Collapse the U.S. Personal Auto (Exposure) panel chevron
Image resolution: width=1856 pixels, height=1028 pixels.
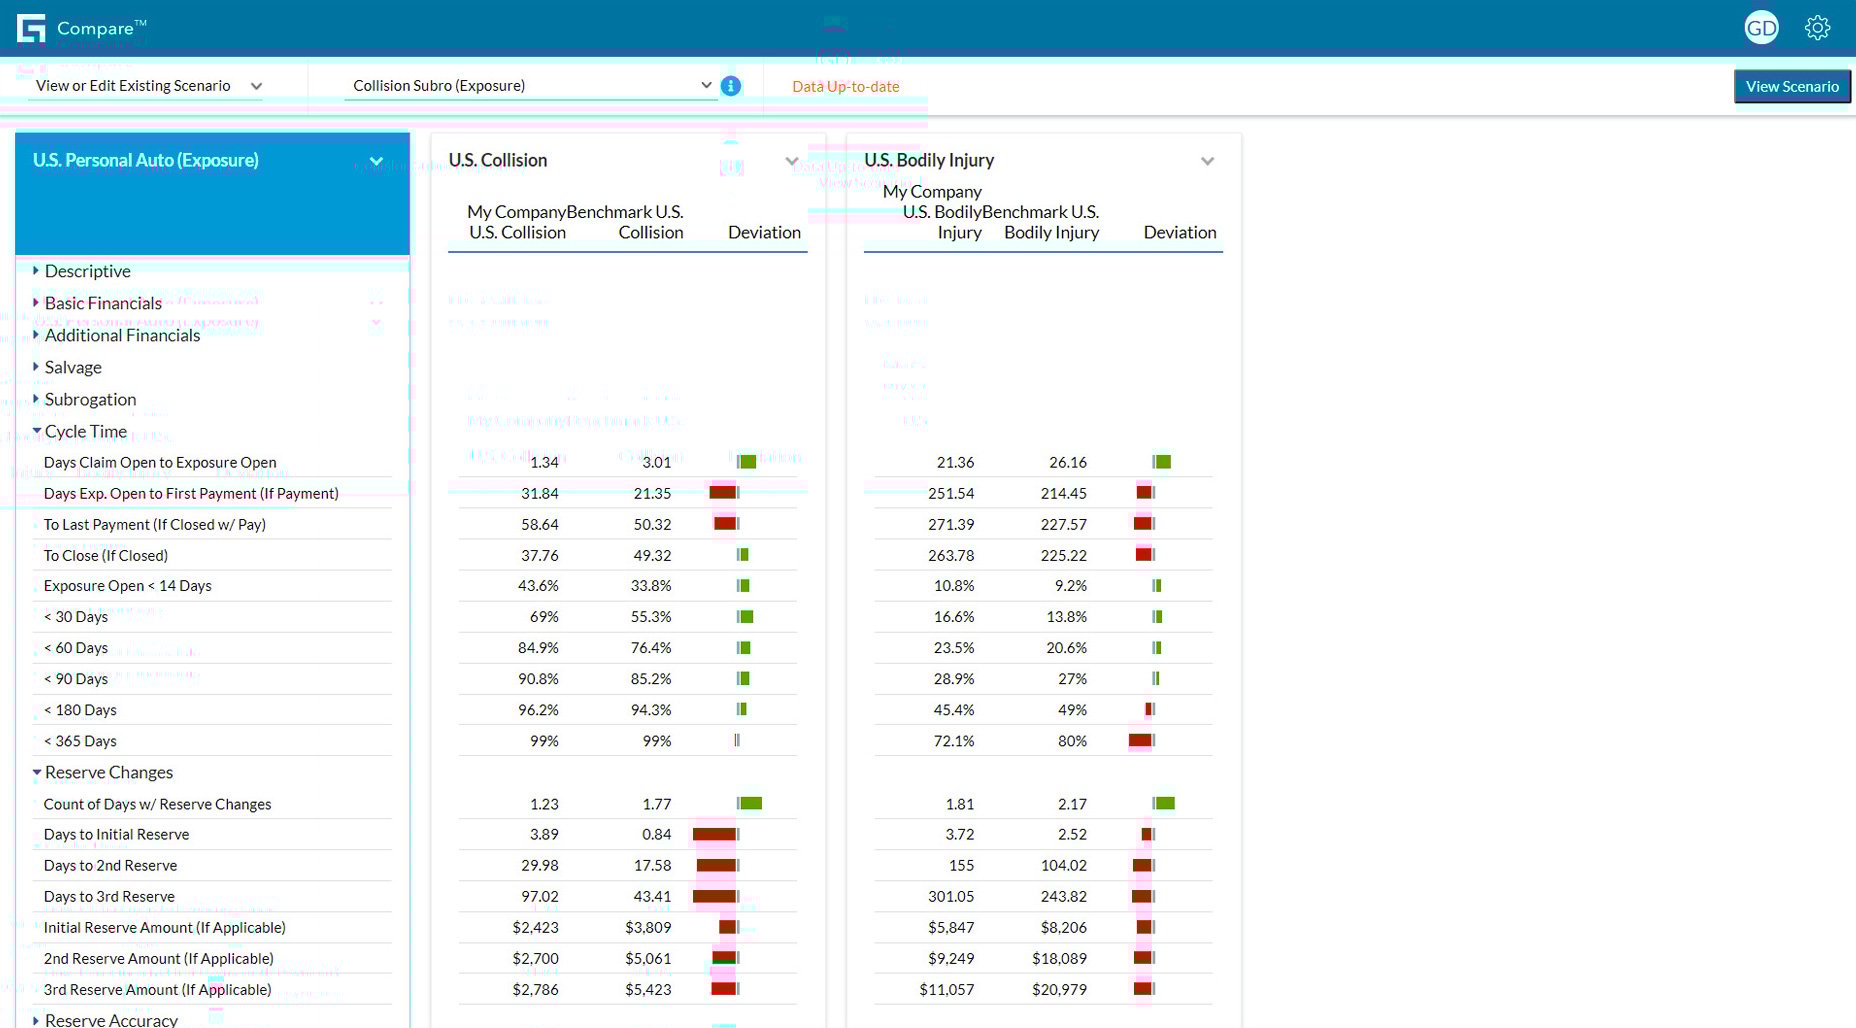(x=377, y=160)
